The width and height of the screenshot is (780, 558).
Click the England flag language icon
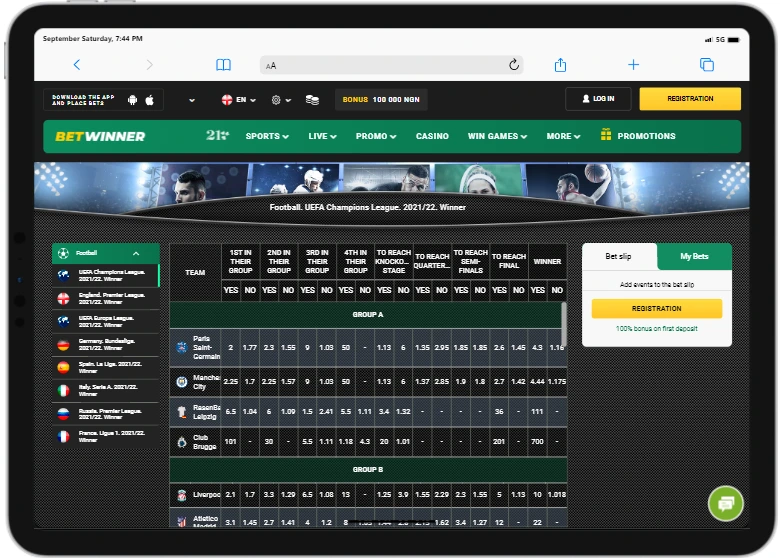(x=227, y=100)
